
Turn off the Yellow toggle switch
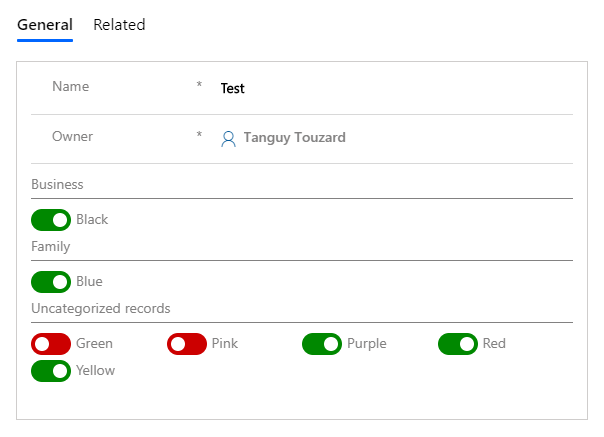pyautogui.click(x=51, y=371)
